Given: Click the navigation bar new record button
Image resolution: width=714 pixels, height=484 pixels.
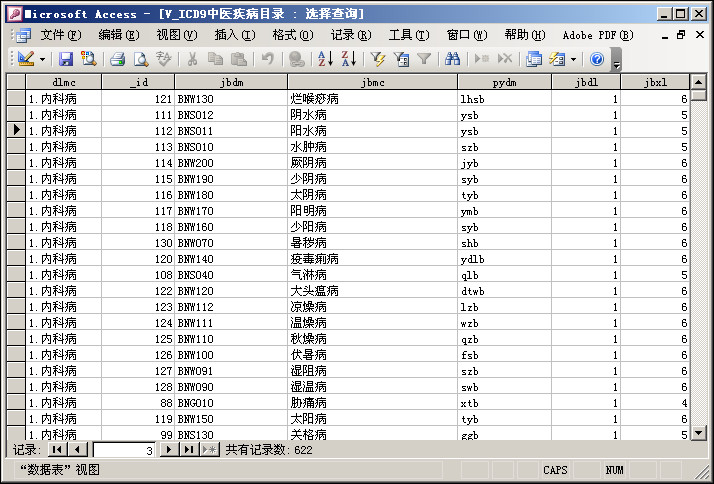Looking at the screenshot, I should [209, 450].
